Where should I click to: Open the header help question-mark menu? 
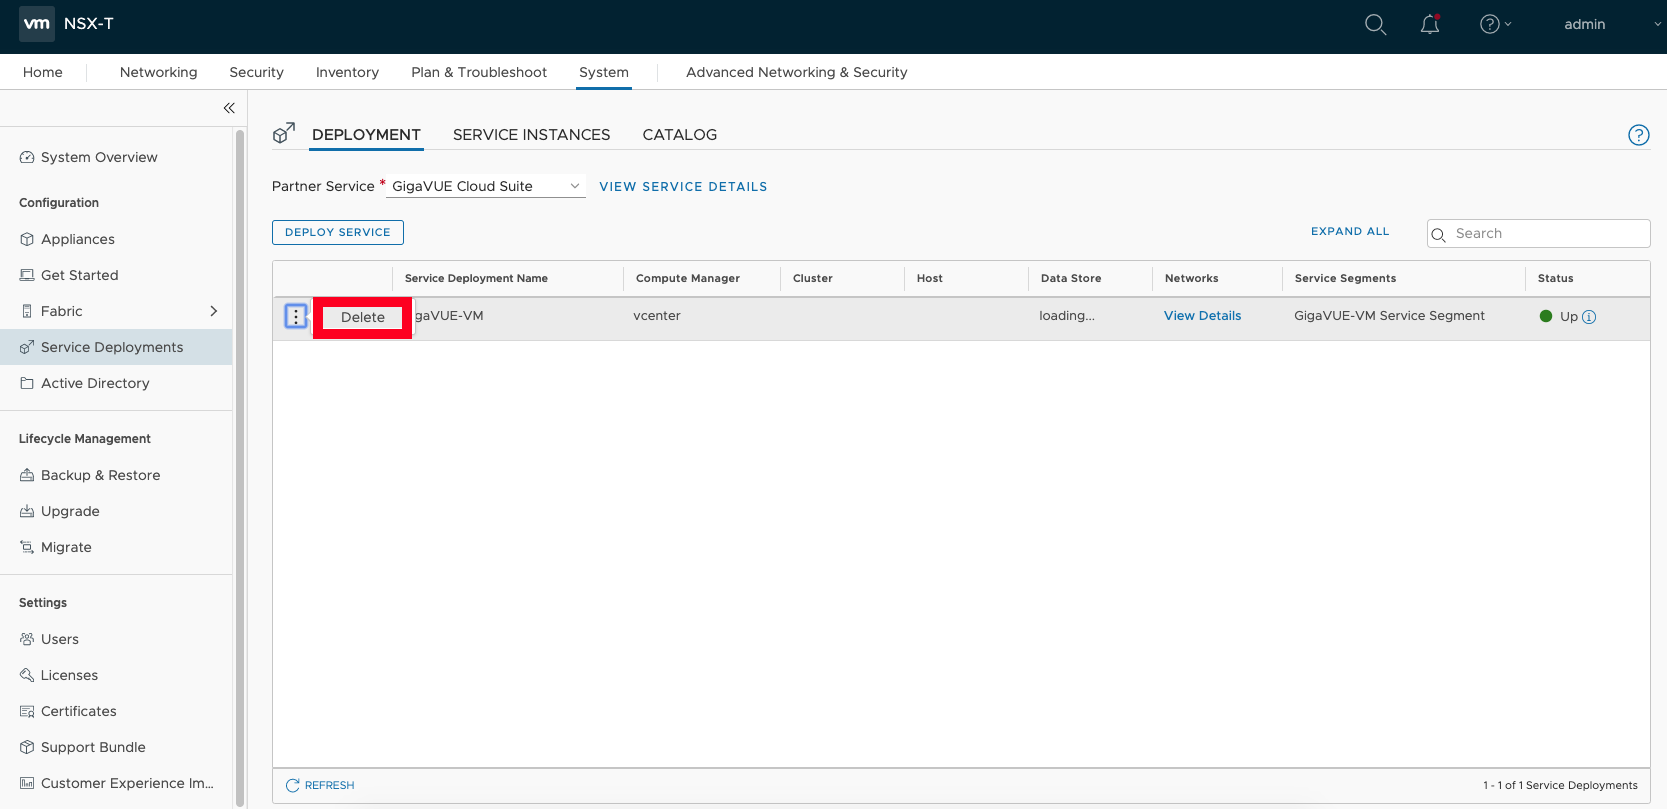click(x=1495, y=24)
